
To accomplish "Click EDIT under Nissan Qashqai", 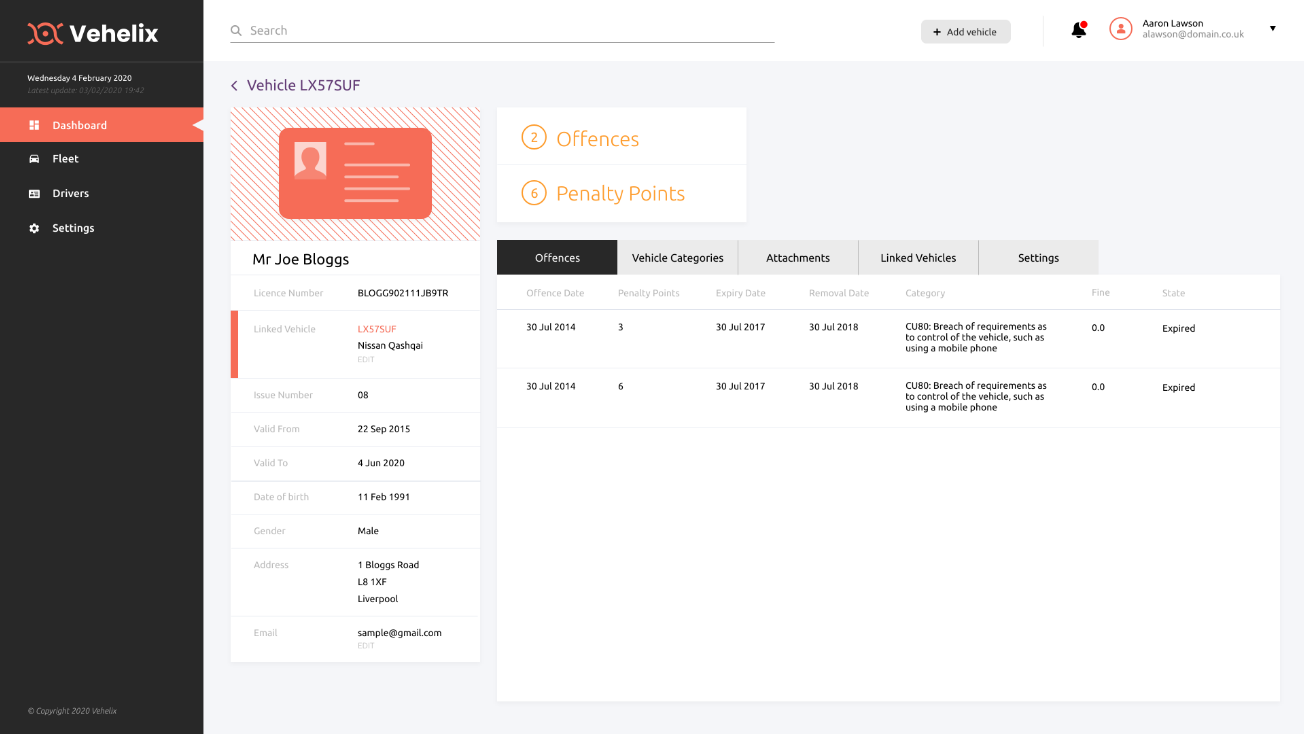I will pyautogui.click(x=366, y=360).
